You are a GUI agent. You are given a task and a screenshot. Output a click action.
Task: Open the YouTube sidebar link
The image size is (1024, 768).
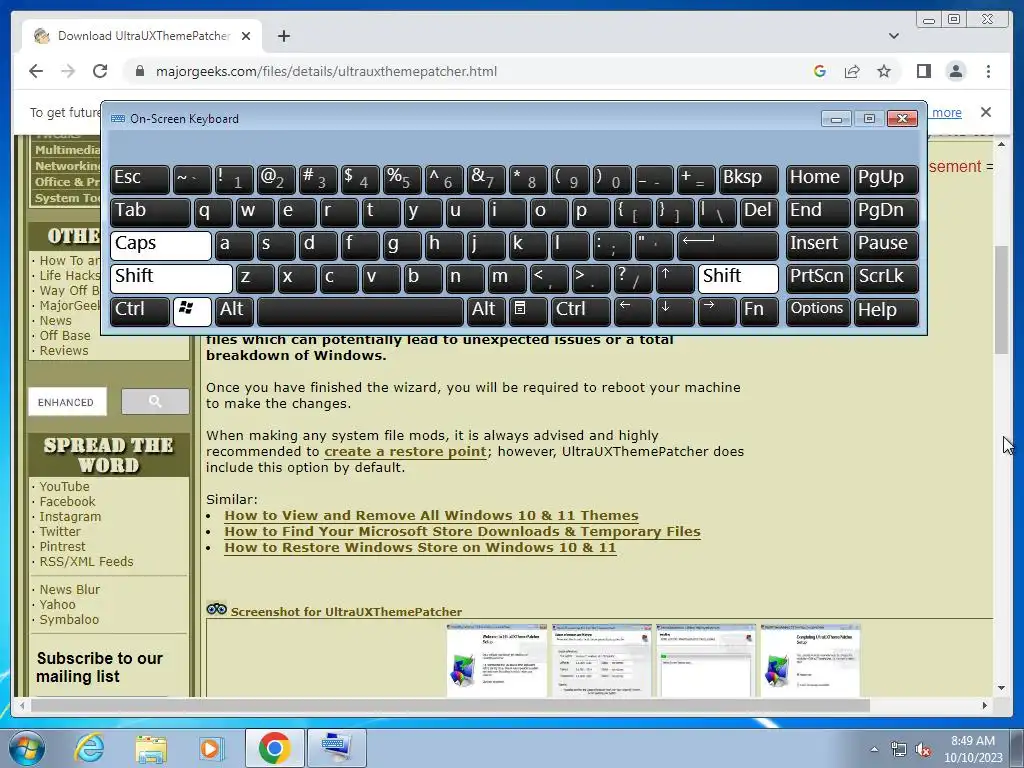(64, 487)
